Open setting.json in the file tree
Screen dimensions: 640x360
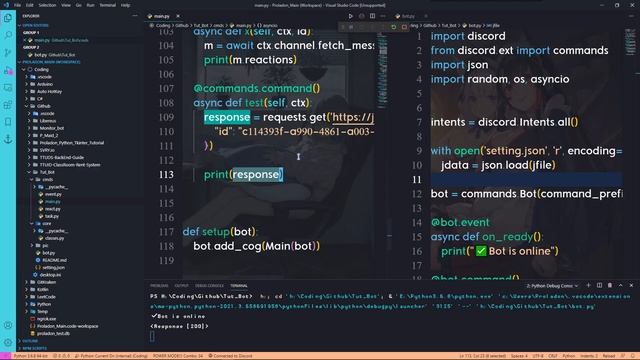pos(53,268)
